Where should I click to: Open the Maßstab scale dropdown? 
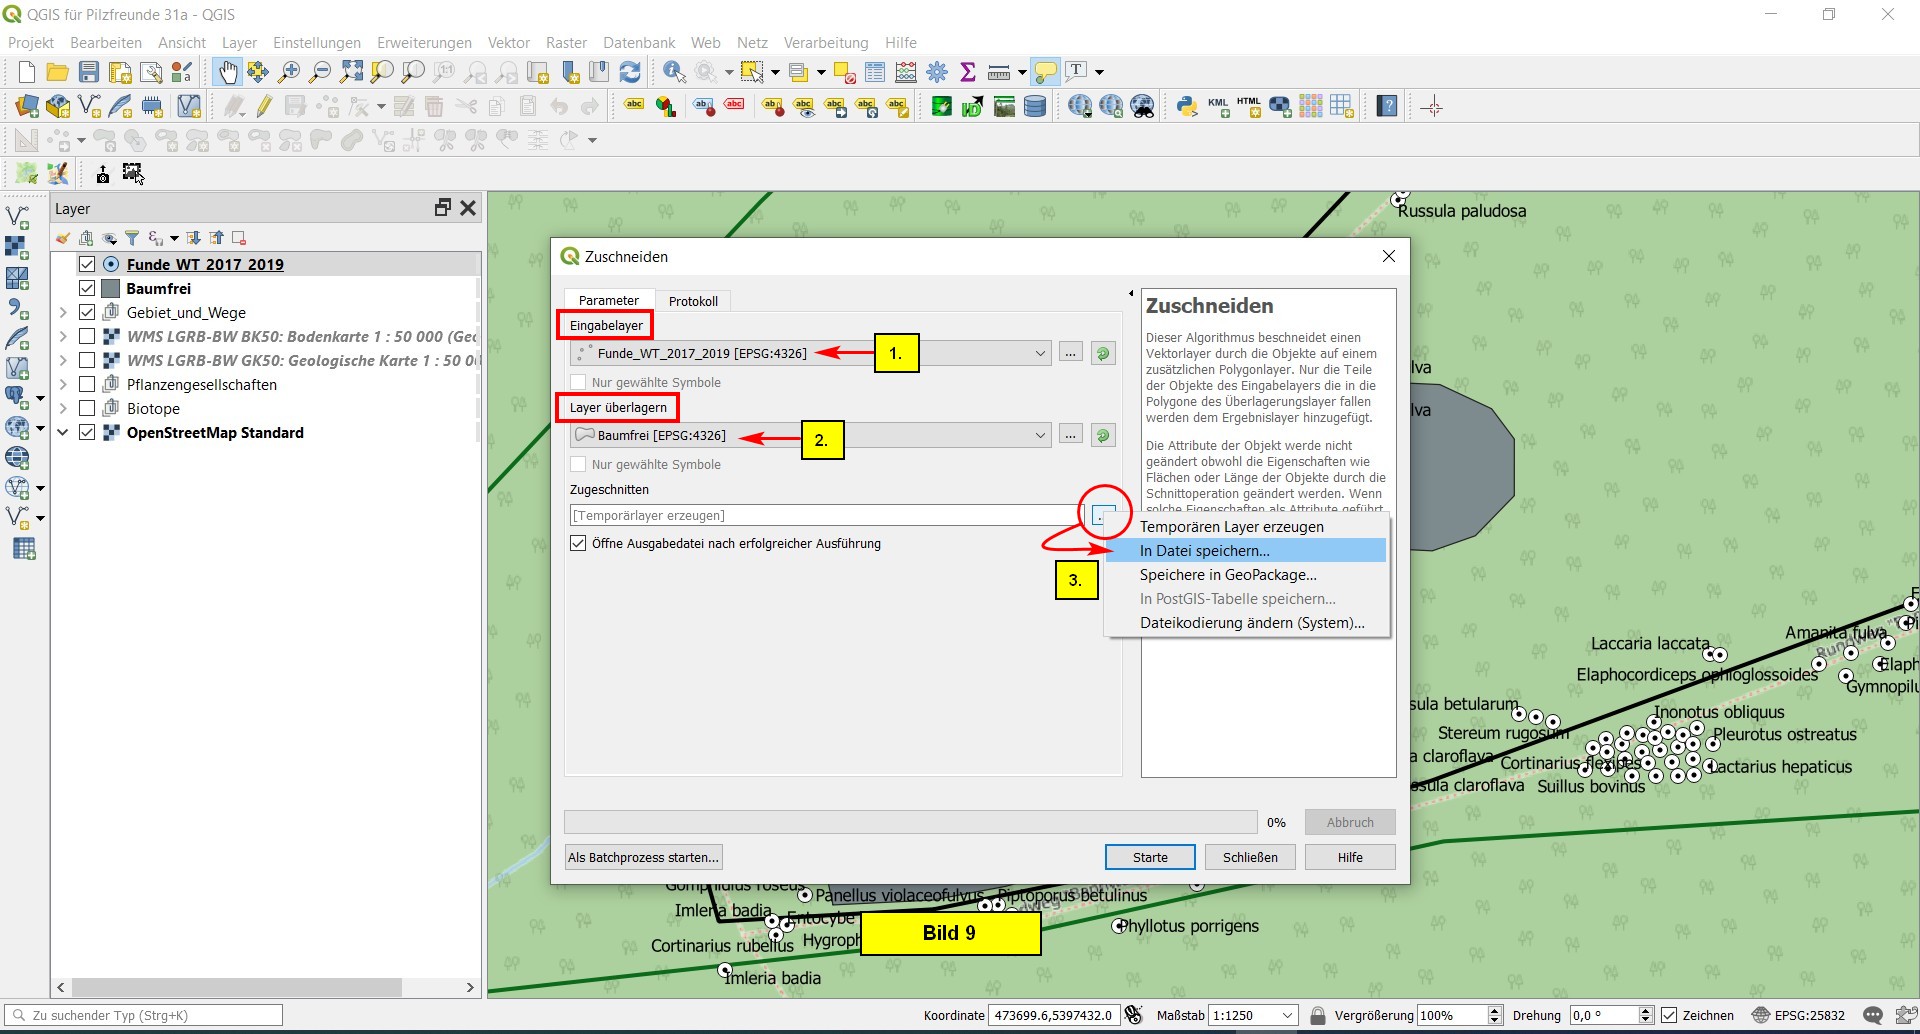pyautogui.click(x=1287, y=1015)
